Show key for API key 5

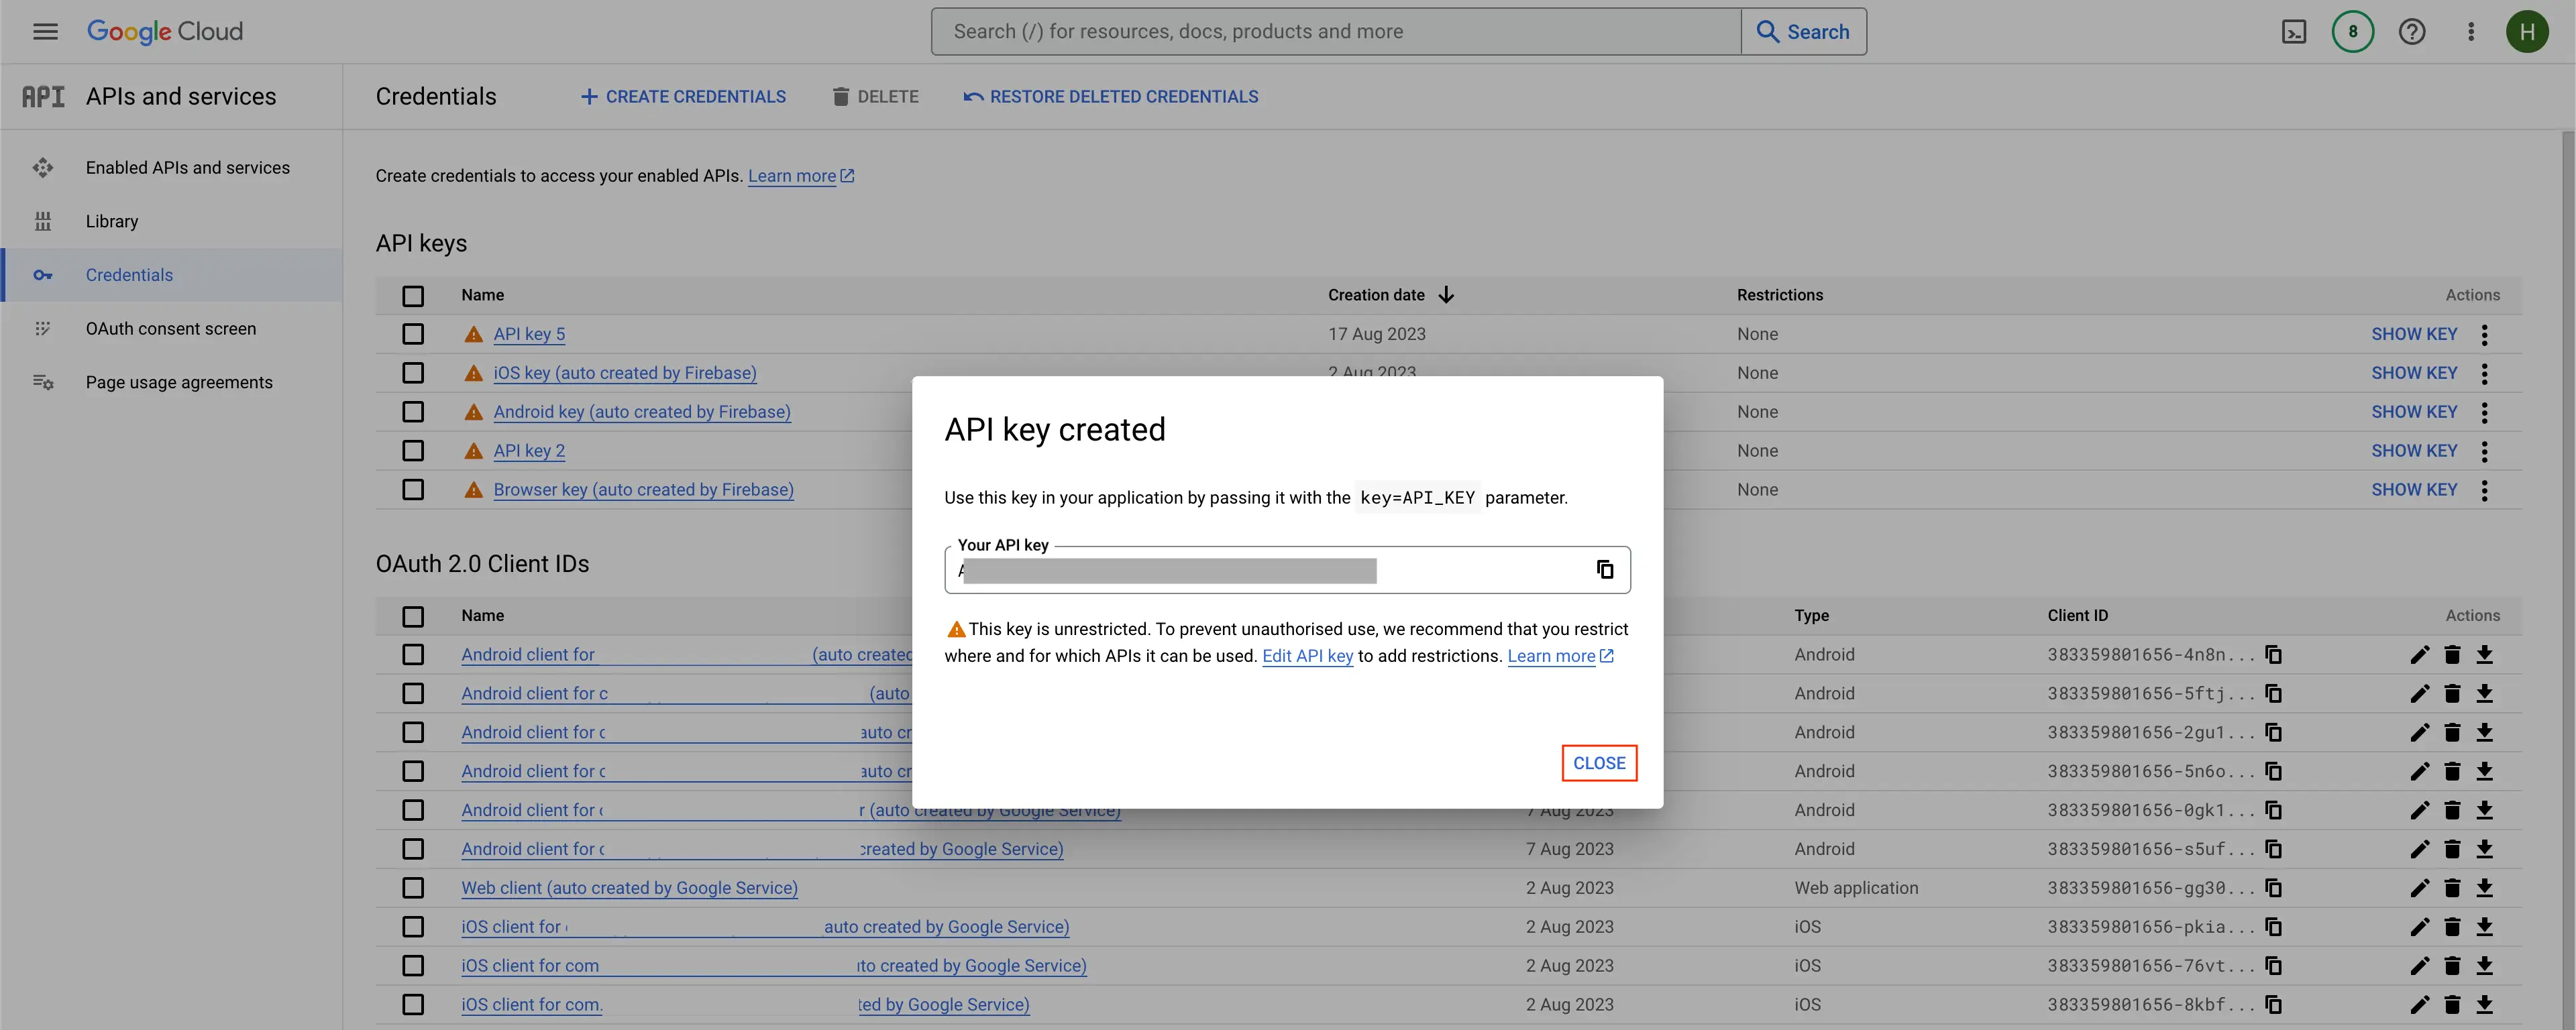click(2414, 334)
